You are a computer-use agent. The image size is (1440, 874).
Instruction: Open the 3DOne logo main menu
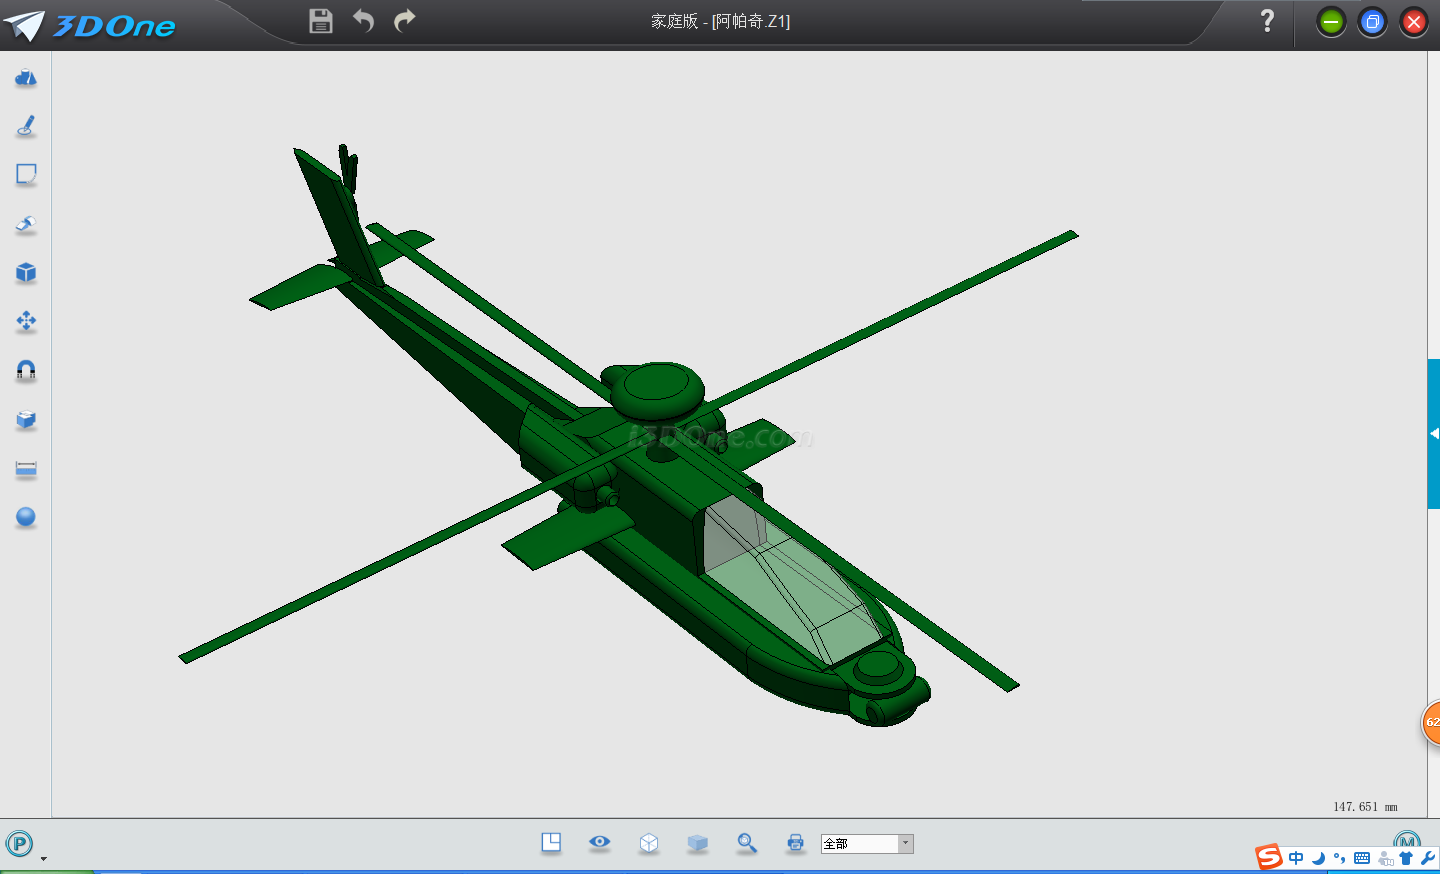pyautogui.click(x=90, y=25)
